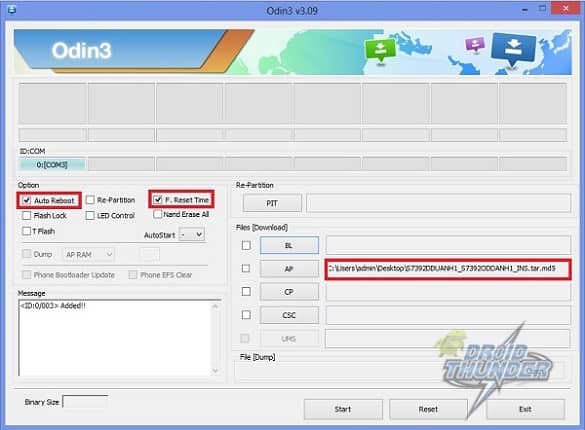
Task: Enable the Flash Lock checkbox
Action: coord(26,216)
